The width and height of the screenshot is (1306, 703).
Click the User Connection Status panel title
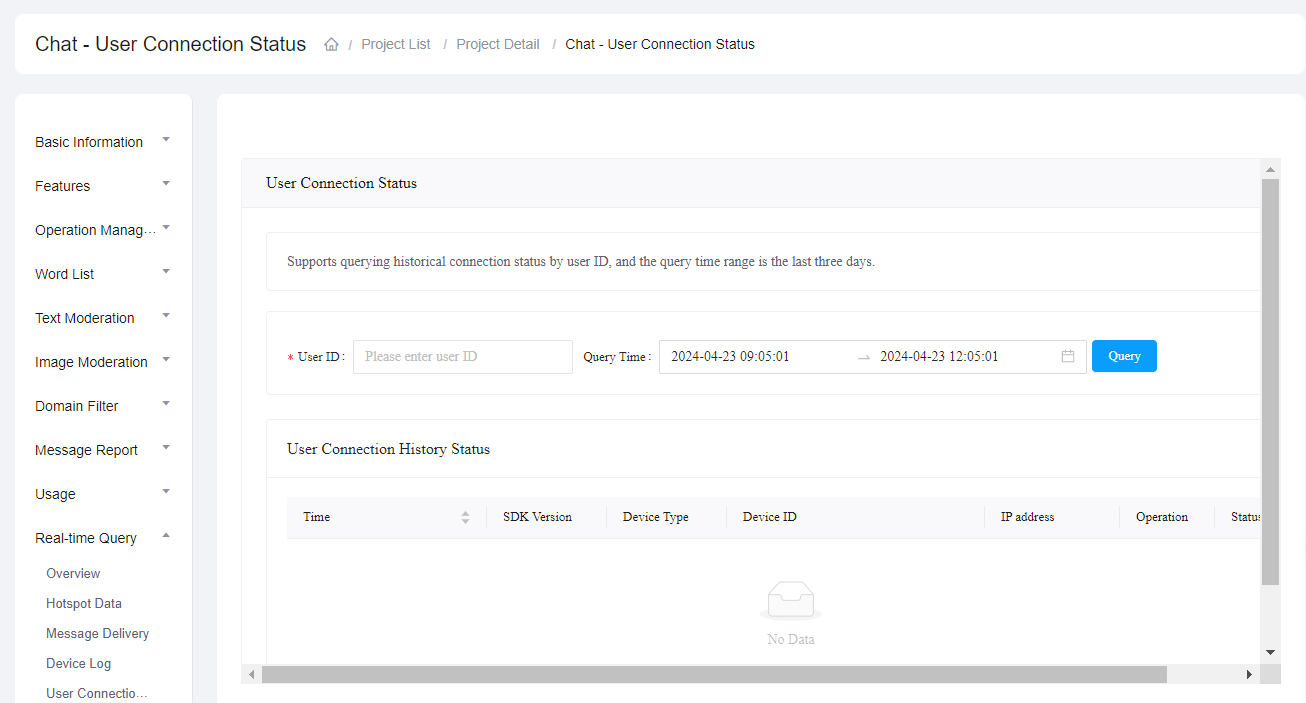[x=341, y=183]
